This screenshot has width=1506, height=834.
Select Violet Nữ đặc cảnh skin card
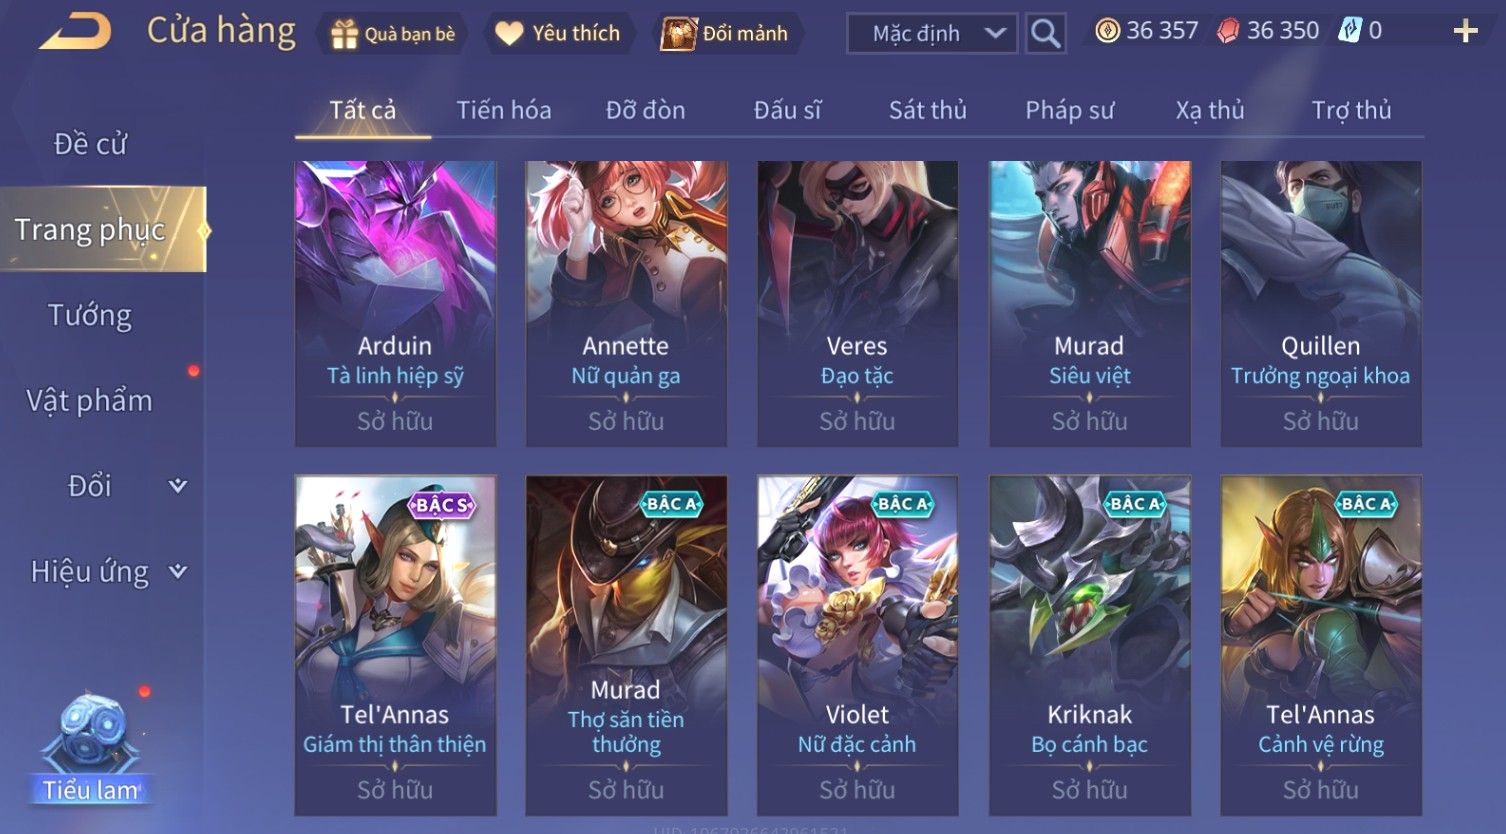coord(857,645)
